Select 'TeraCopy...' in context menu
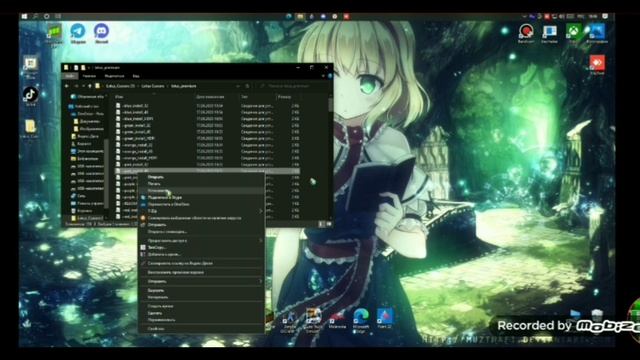Viewport: 640px width, 360px height. [202, 247]
